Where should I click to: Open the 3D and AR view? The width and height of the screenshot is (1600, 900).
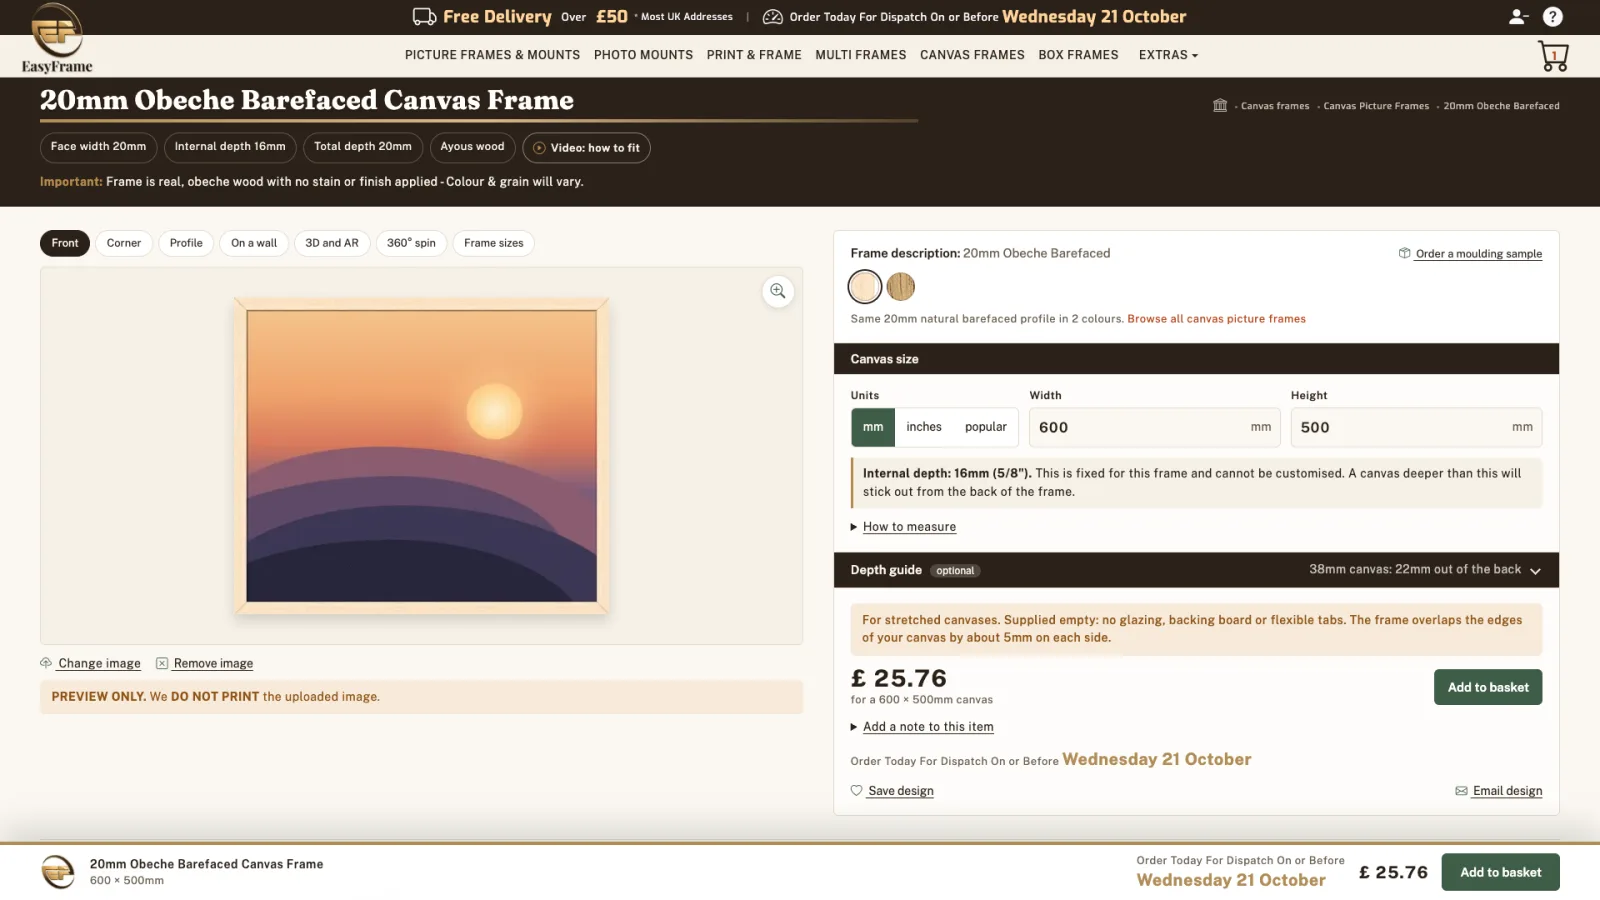(332, 243)
